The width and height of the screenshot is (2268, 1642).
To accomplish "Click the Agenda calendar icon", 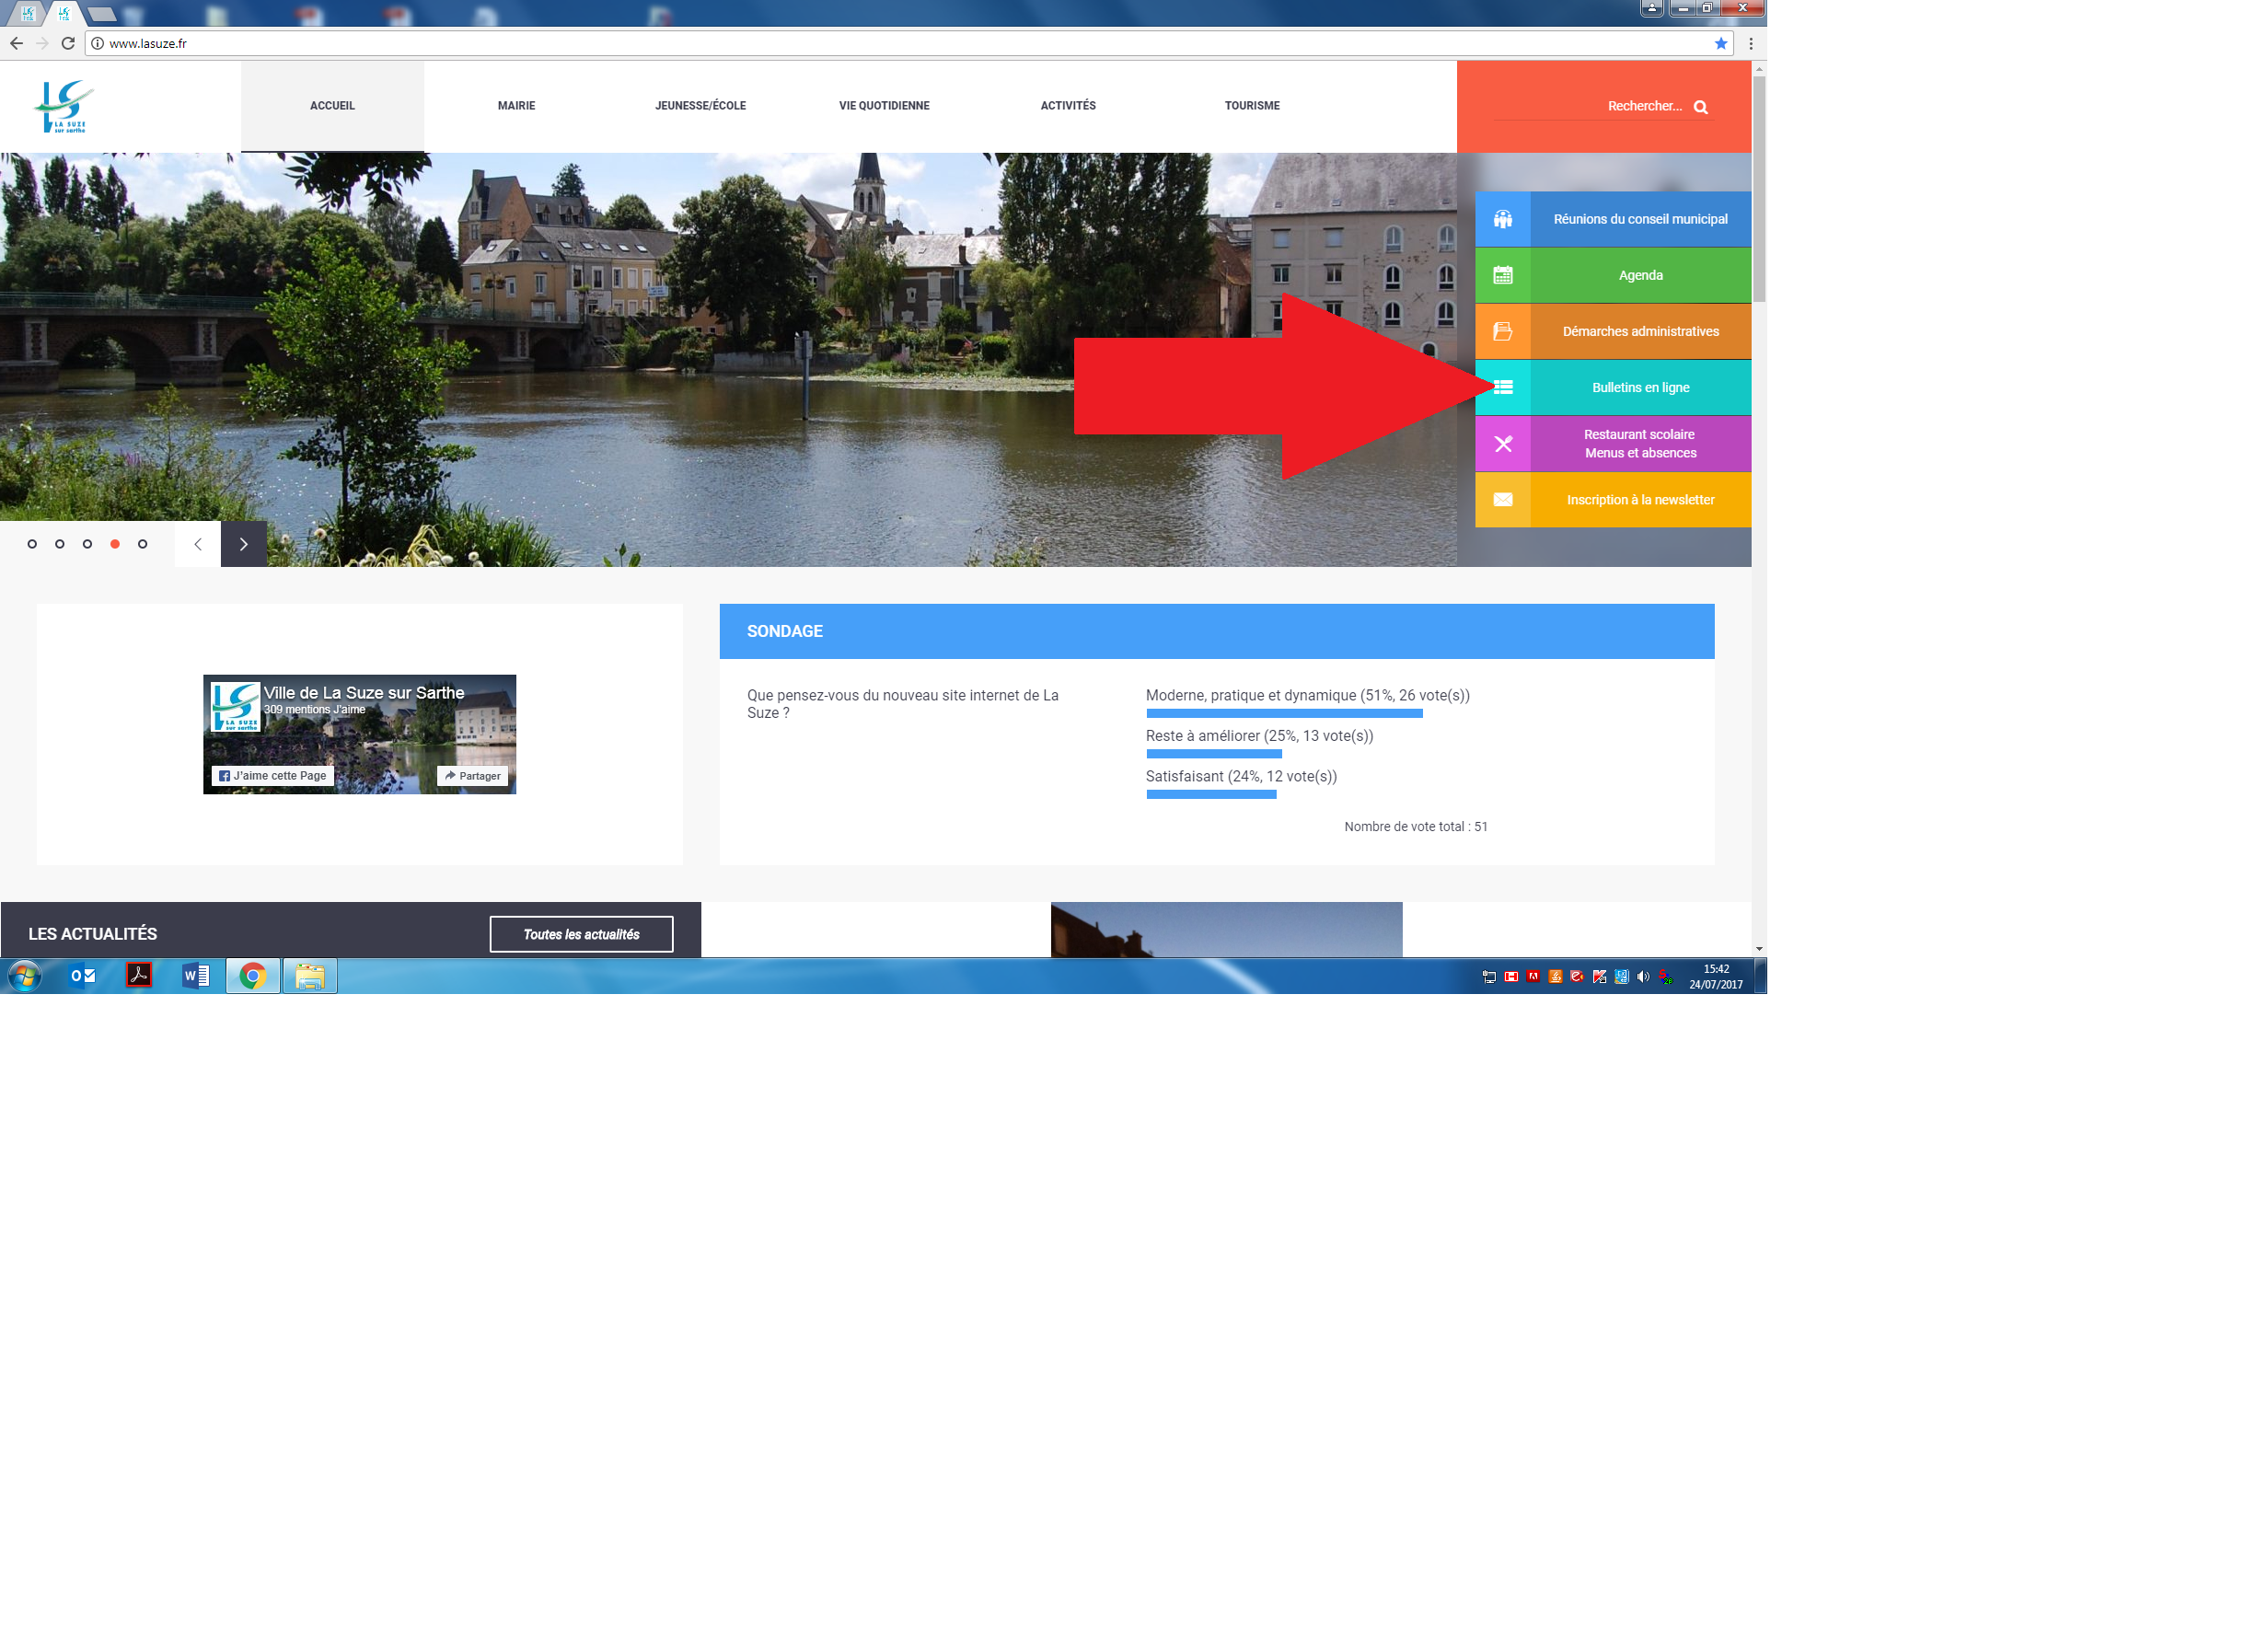I will (x=1502, y=275).
